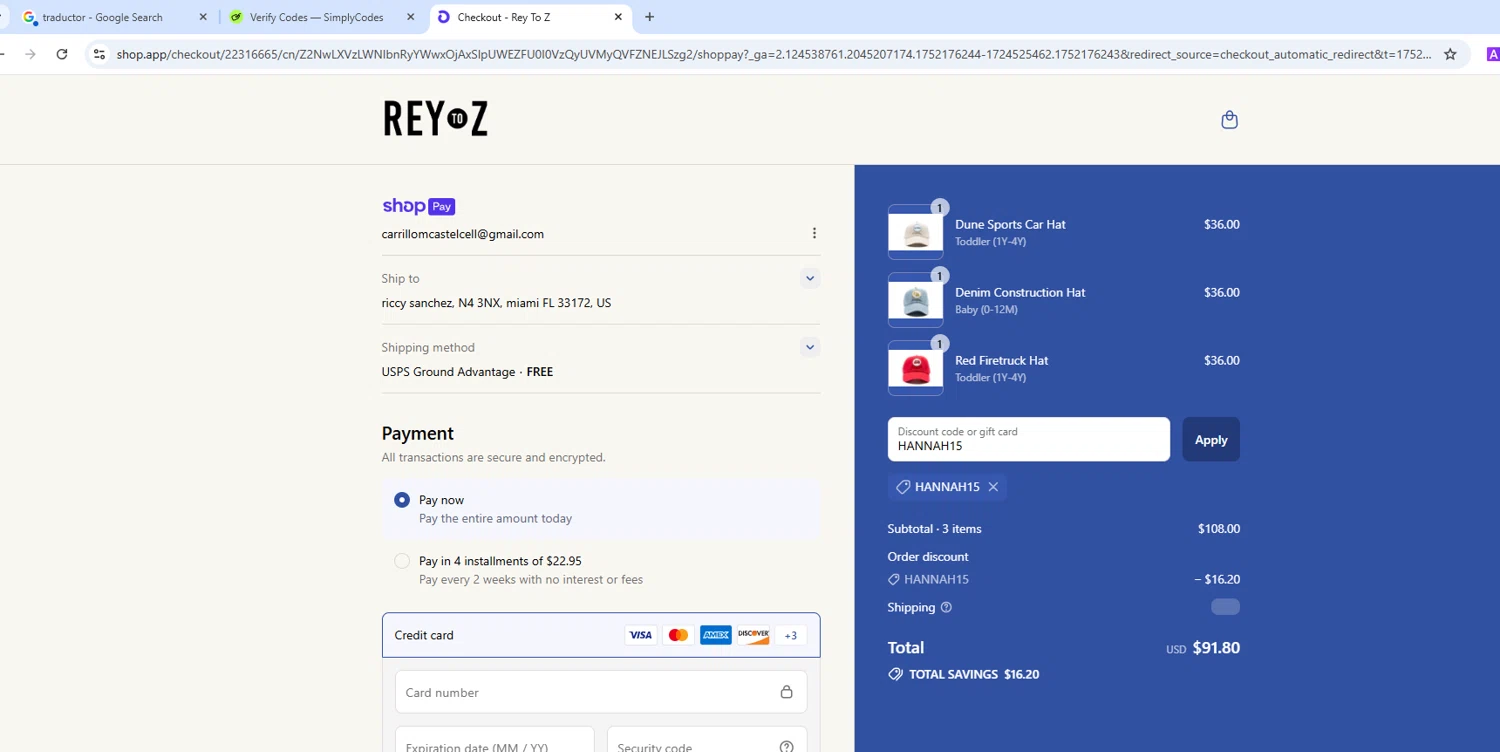Image resolution: width=1500 pixels, height=752 pixels.
Task: Open a new browser tab
Action: pyautogui.click(x=650, y=17)
